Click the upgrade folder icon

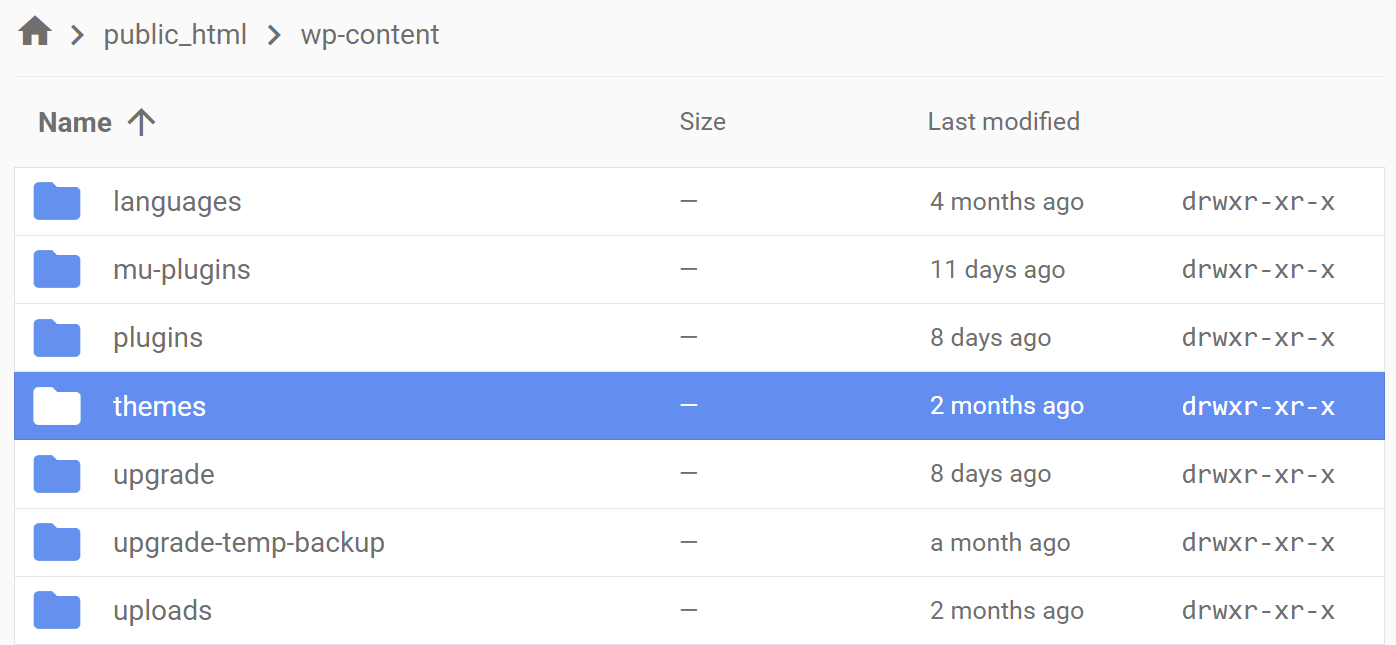pyautogui.click(x=57, y=474)
